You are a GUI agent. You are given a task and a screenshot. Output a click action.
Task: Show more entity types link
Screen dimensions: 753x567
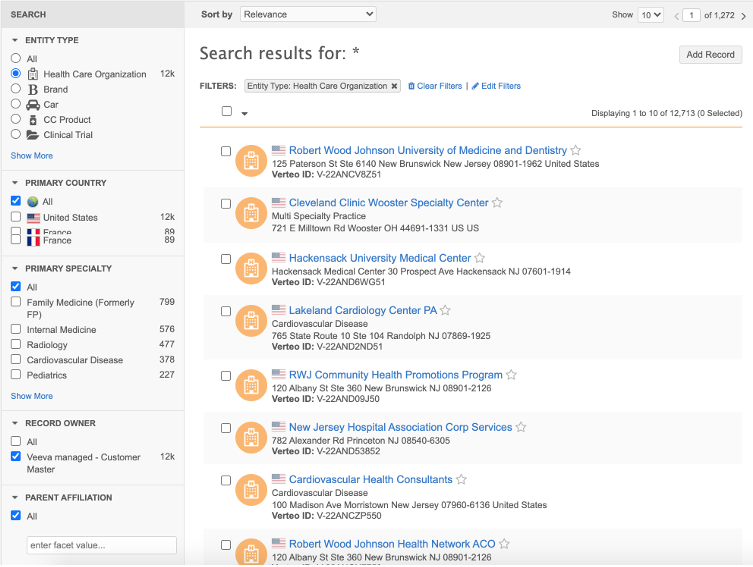point(32,156)
